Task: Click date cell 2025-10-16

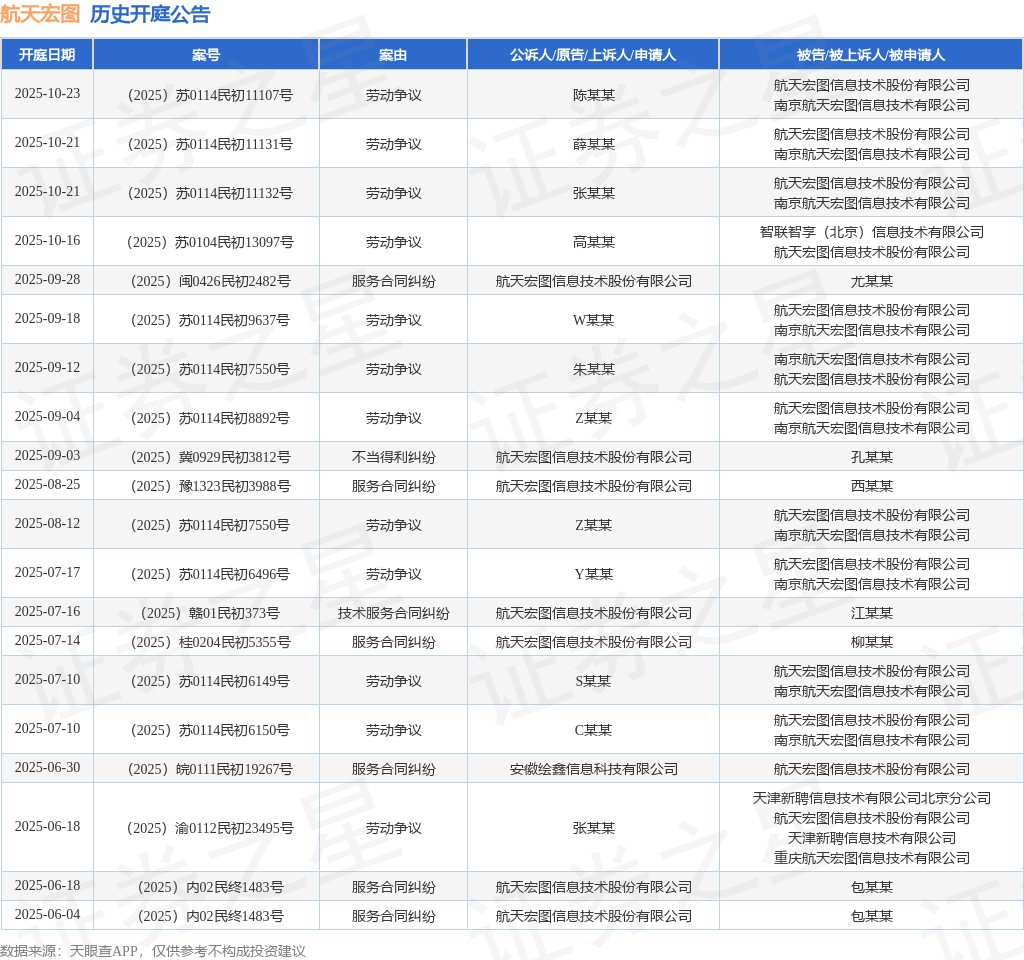Action: click(47, 240)
